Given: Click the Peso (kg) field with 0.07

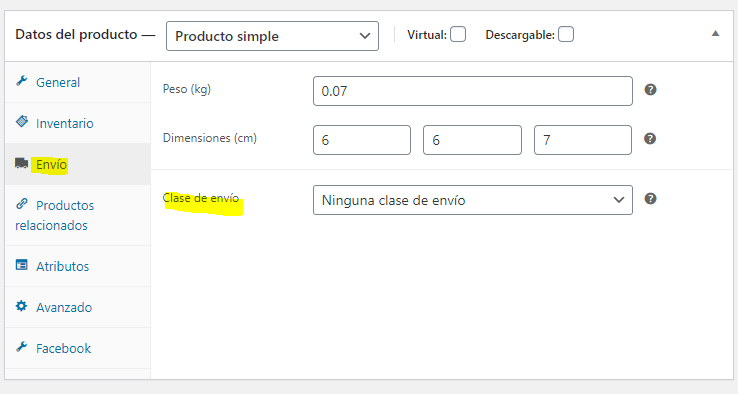Looking at the screenshot, I should tap(473, 91).
